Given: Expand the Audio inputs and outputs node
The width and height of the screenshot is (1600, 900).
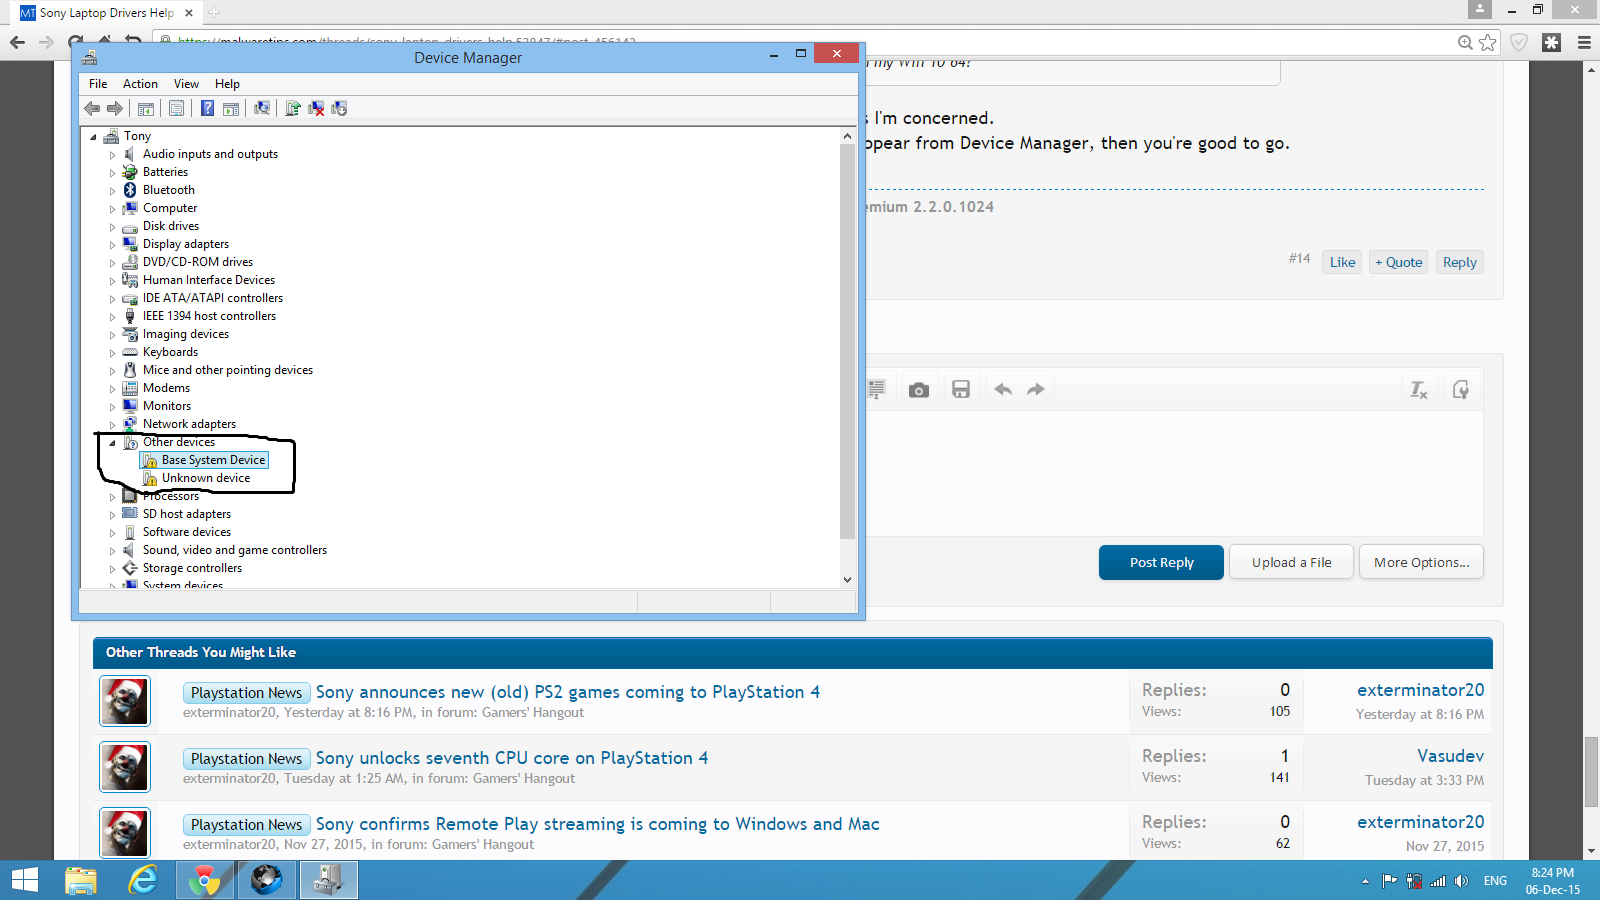Looking at the screenshot, I should click(112, 155).
